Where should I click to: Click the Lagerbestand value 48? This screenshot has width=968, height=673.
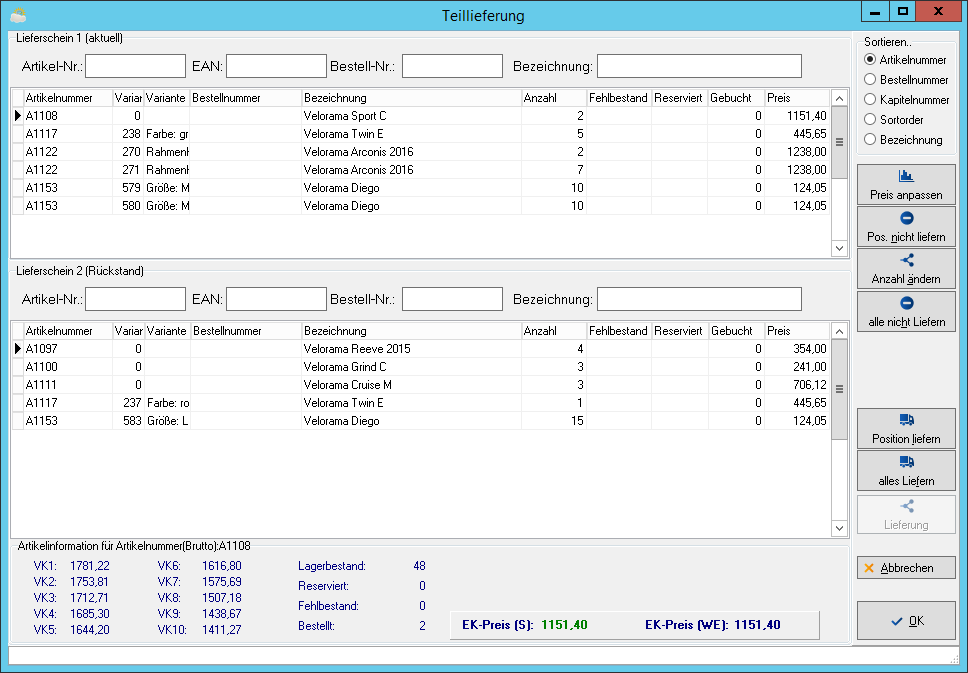pos(419,566)
